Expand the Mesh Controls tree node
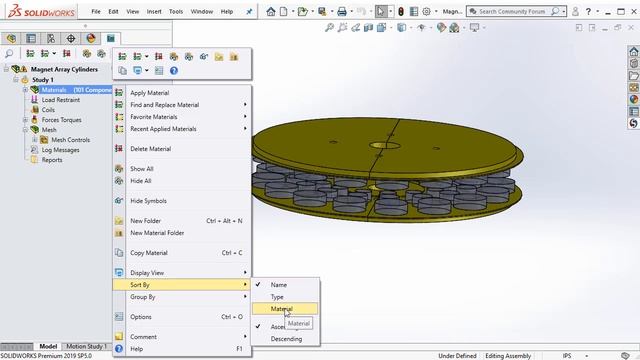Viewport: 640px width, 360px height. [x=35, y=140]
